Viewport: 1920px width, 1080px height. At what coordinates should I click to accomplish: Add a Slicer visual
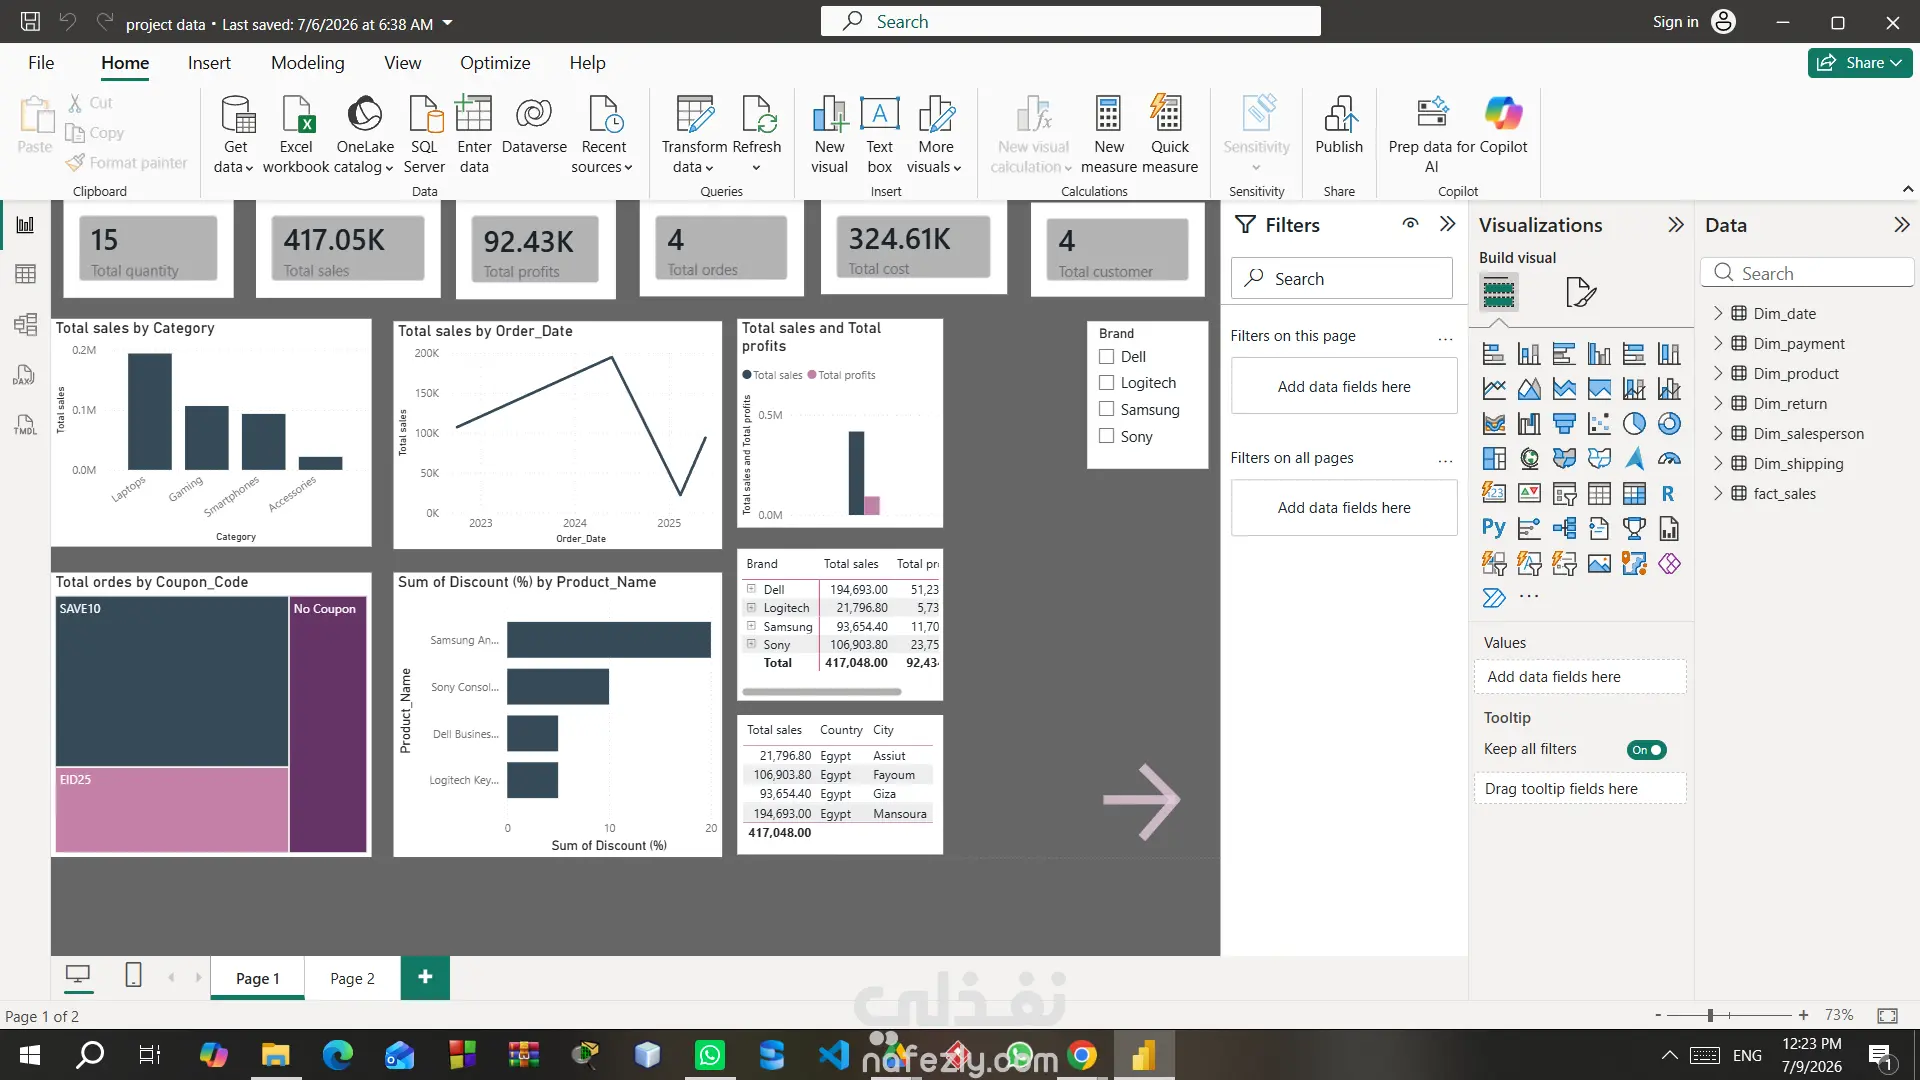[x=1564, y=494]
